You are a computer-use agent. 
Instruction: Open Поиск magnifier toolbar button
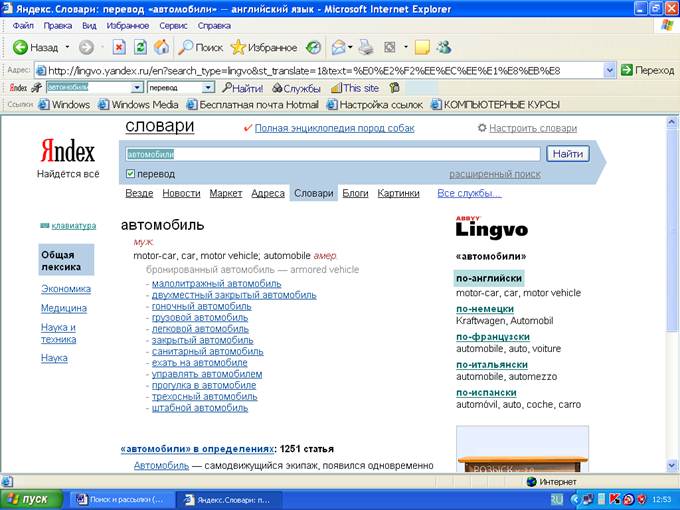[201, 47]
